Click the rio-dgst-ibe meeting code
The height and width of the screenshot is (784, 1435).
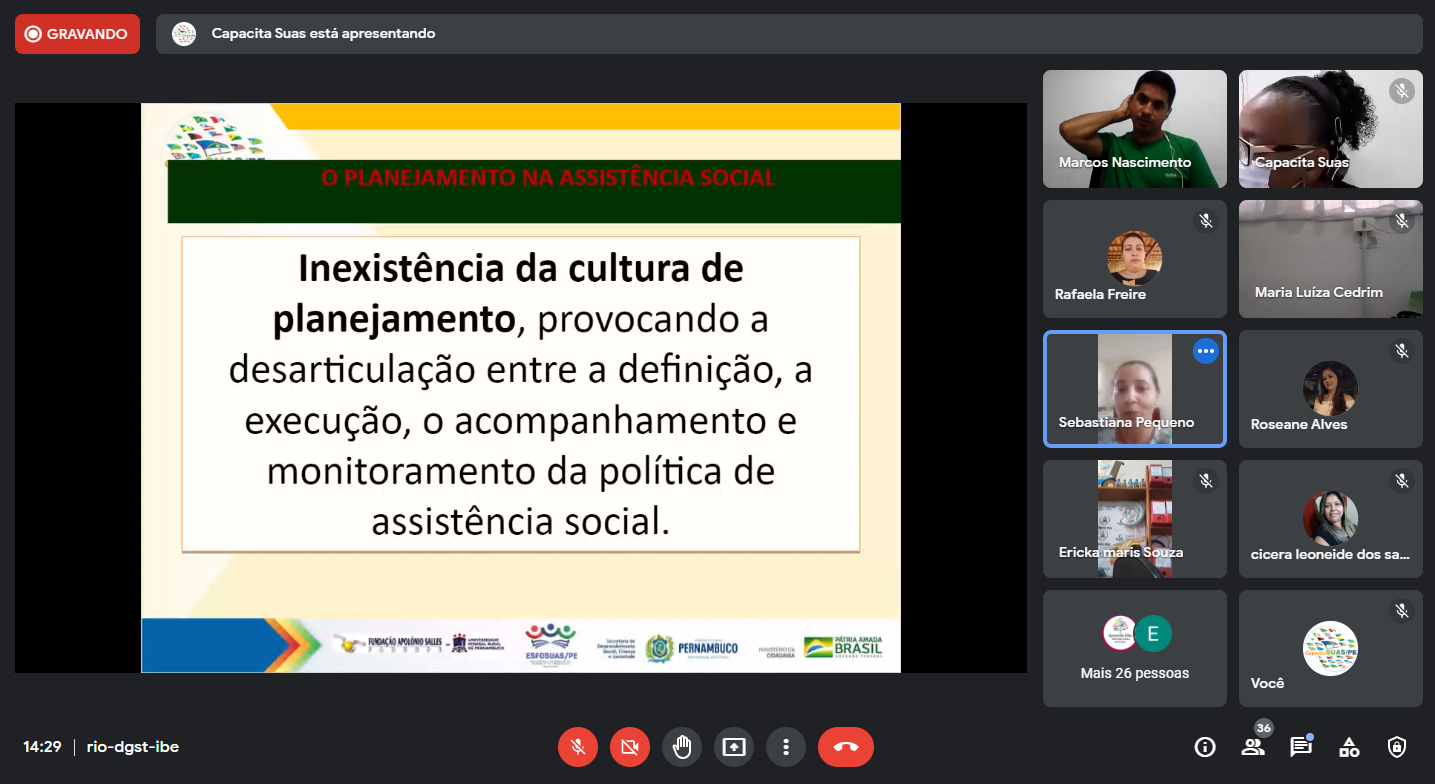[133, 747]
